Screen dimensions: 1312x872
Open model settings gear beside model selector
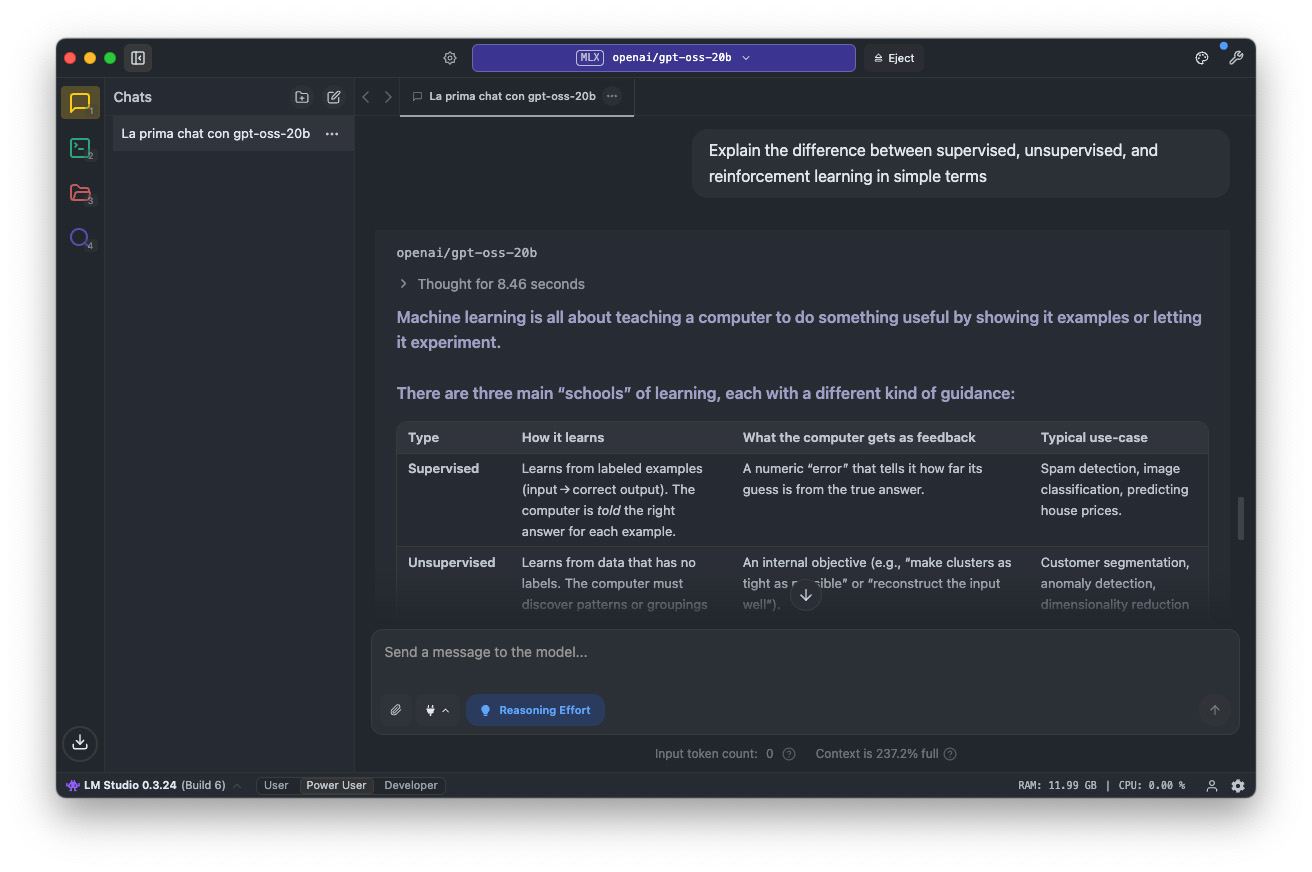click(450, 58)
